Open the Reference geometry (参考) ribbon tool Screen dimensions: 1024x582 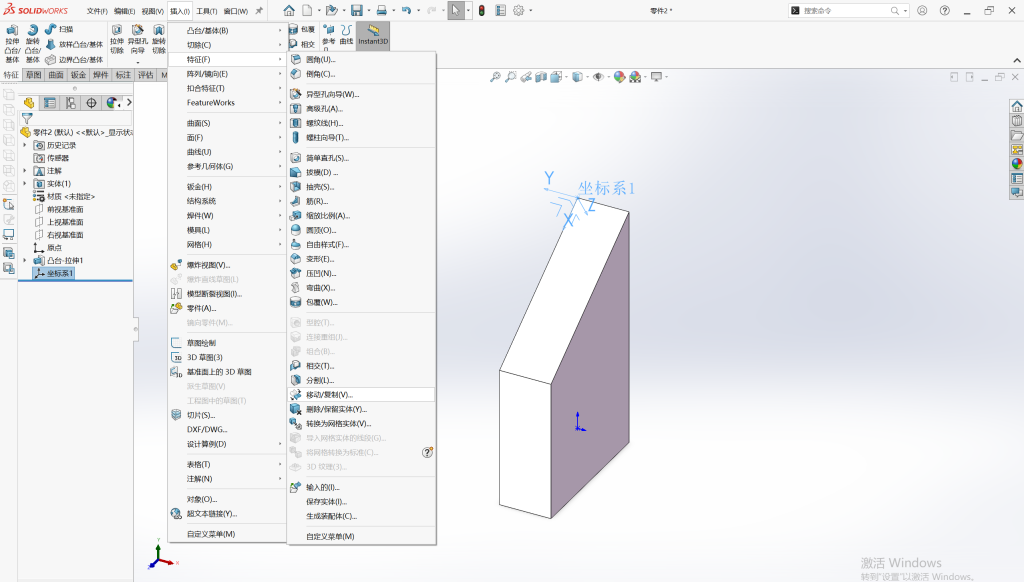pos(328,36)
